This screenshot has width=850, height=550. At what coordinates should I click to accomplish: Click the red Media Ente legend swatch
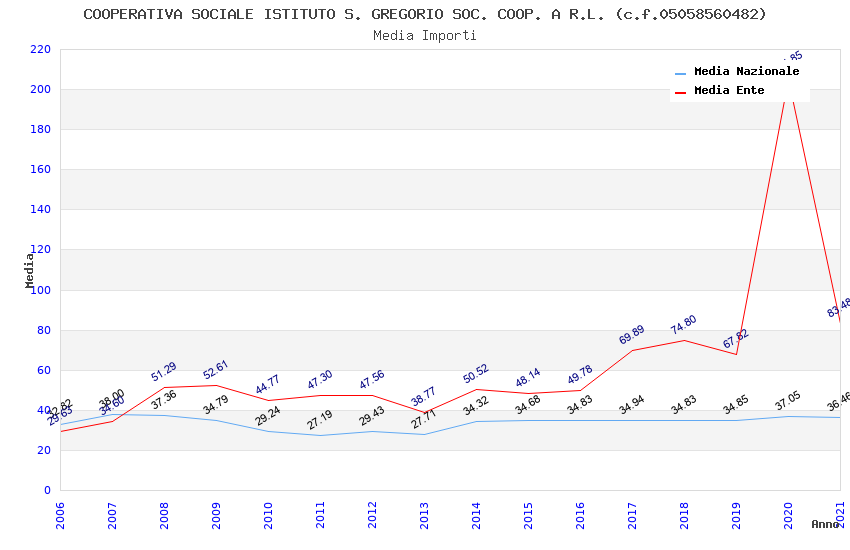[680, 92]
